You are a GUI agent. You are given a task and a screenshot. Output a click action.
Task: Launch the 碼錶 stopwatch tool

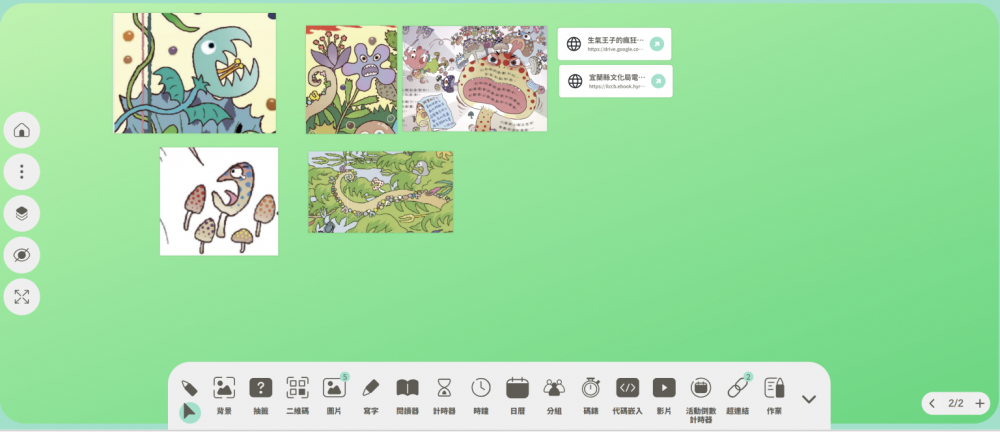[591, 394]
